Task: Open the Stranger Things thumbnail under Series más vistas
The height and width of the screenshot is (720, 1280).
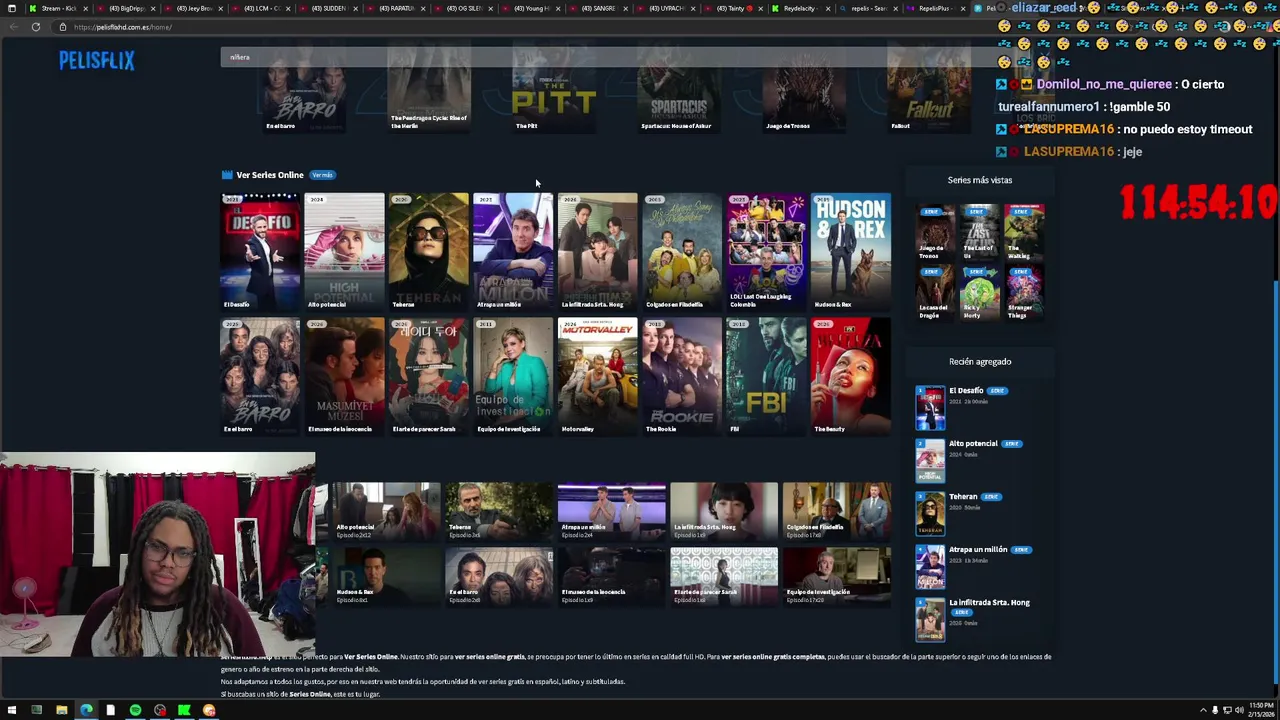Action: coord(1023,293)
